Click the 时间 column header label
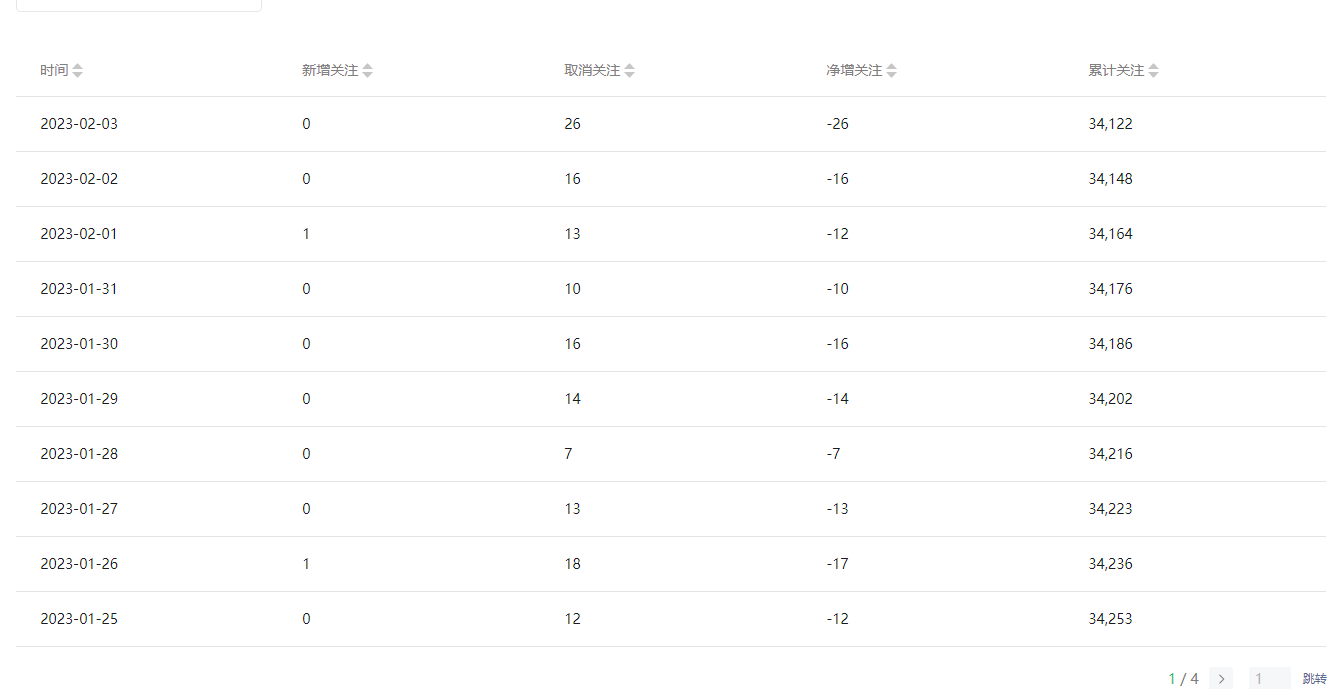 click(54, 71)
